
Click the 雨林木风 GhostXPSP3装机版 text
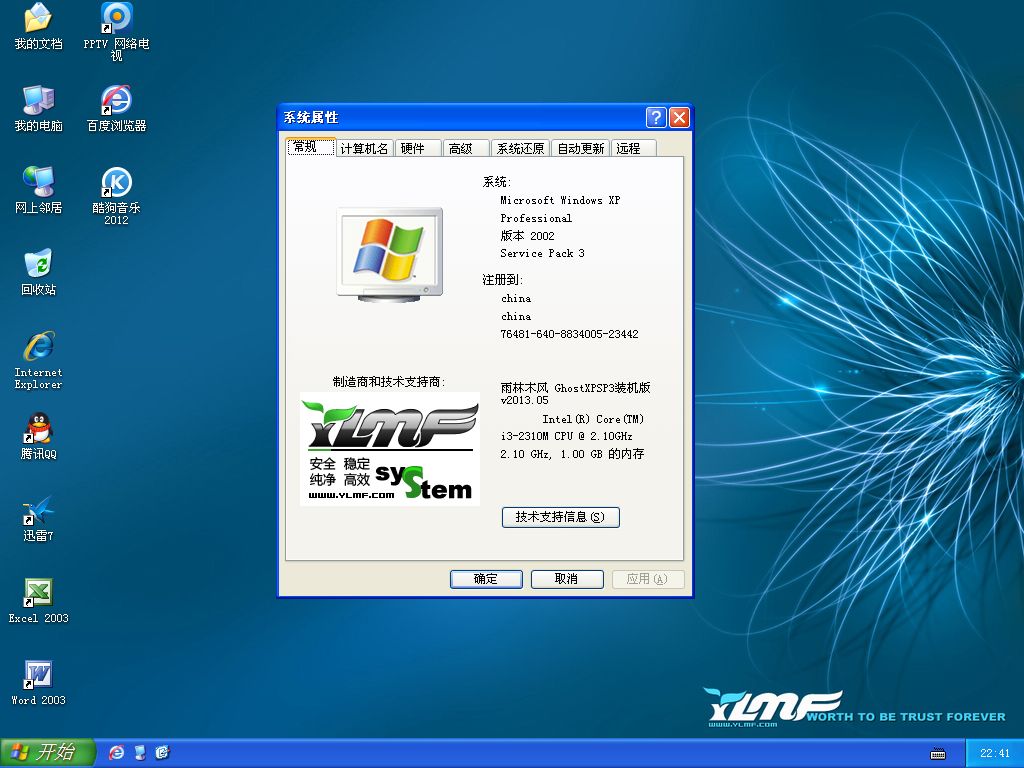(575, 388)
